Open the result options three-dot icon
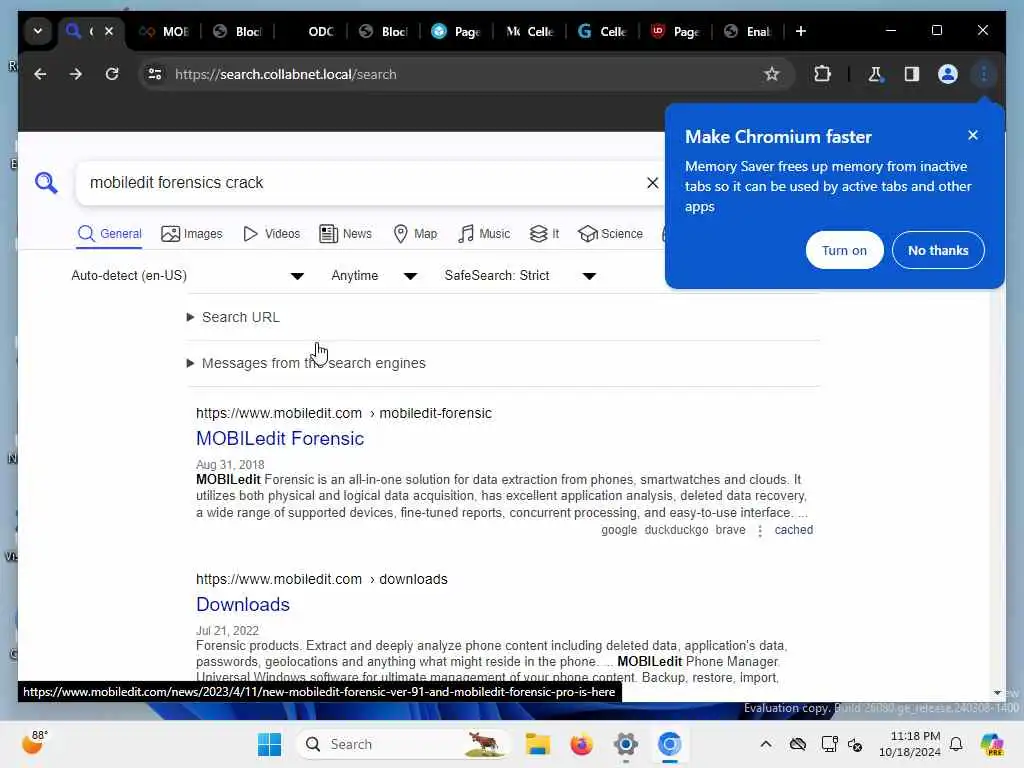The height and width of the screenshot is (768, 1024). [x=760, y=531]
